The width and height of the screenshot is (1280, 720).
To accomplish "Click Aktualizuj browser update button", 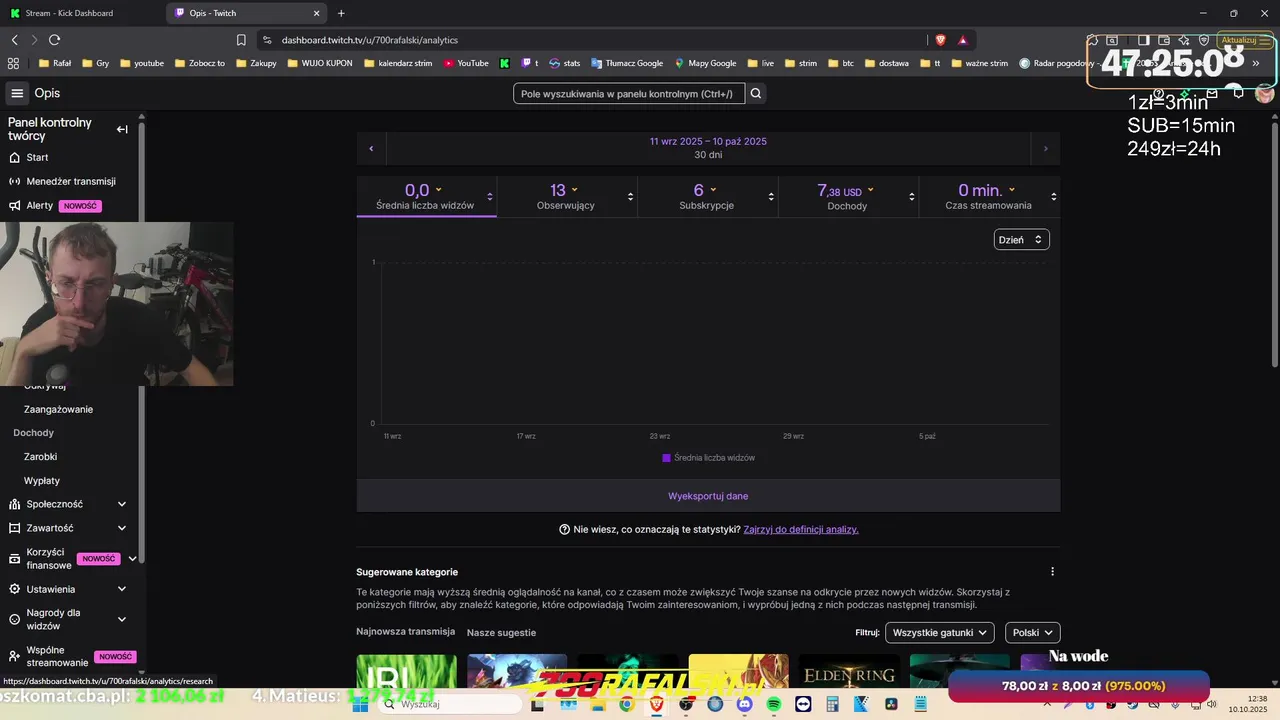I will [1239, 40].
